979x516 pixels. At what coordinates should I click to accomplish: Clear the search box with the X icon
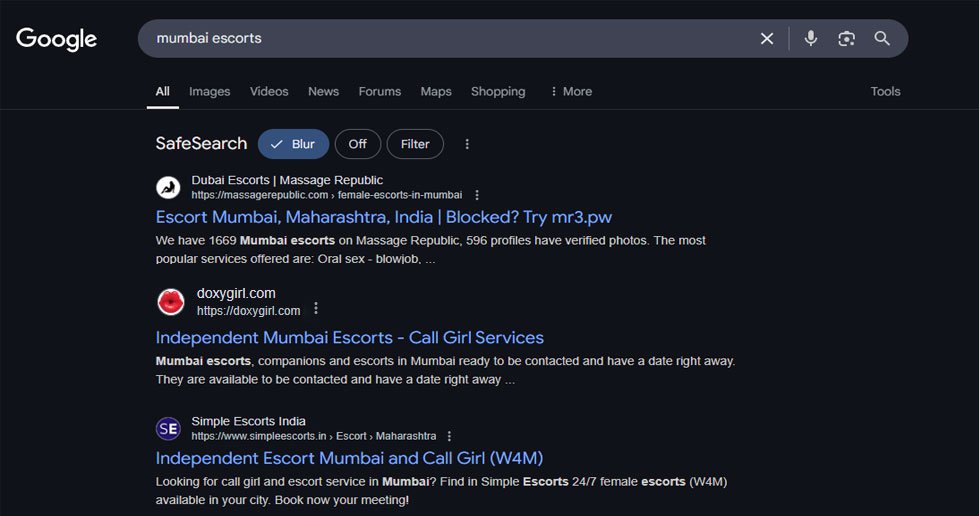click(767, 39)
